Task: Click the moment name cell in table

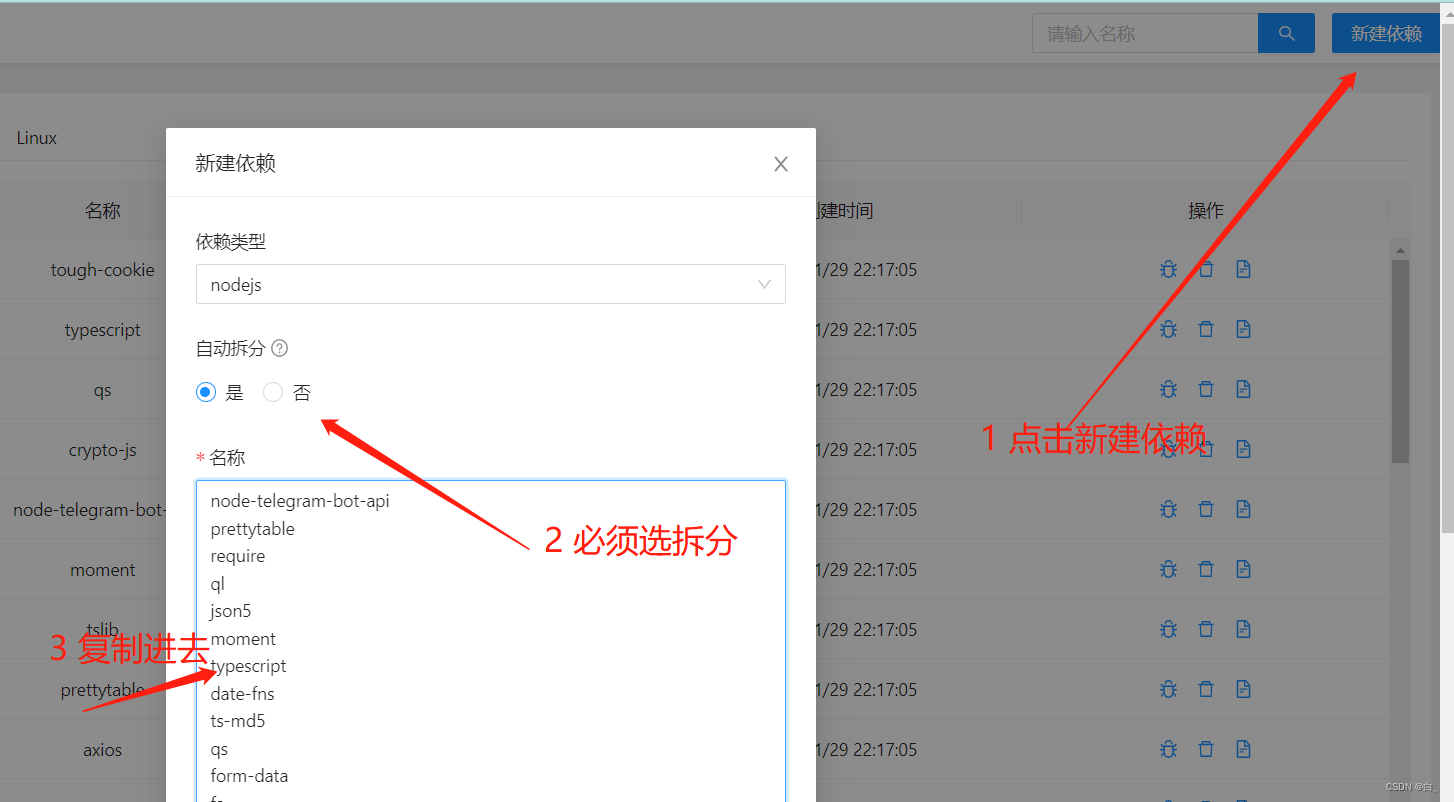Action: click(103, 570)
